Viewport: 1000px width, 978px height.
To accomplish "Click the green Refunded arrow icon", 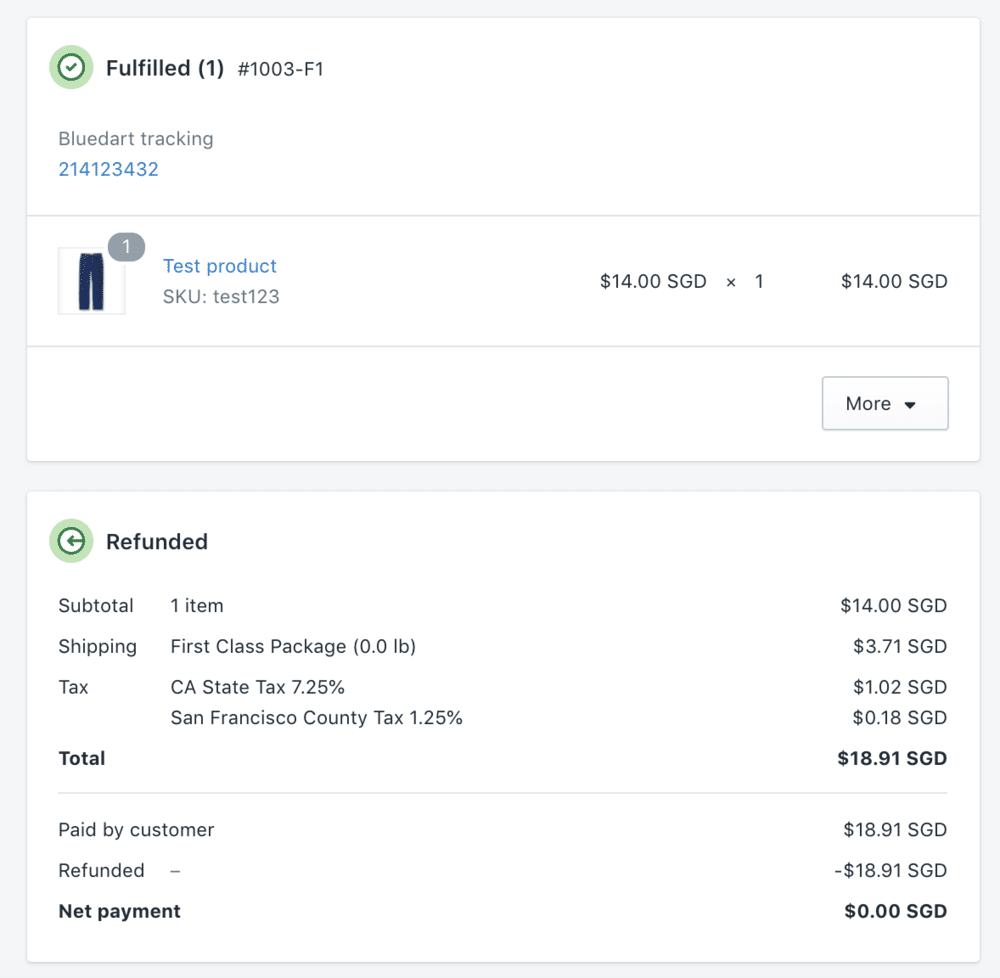I will click(71, 541).
